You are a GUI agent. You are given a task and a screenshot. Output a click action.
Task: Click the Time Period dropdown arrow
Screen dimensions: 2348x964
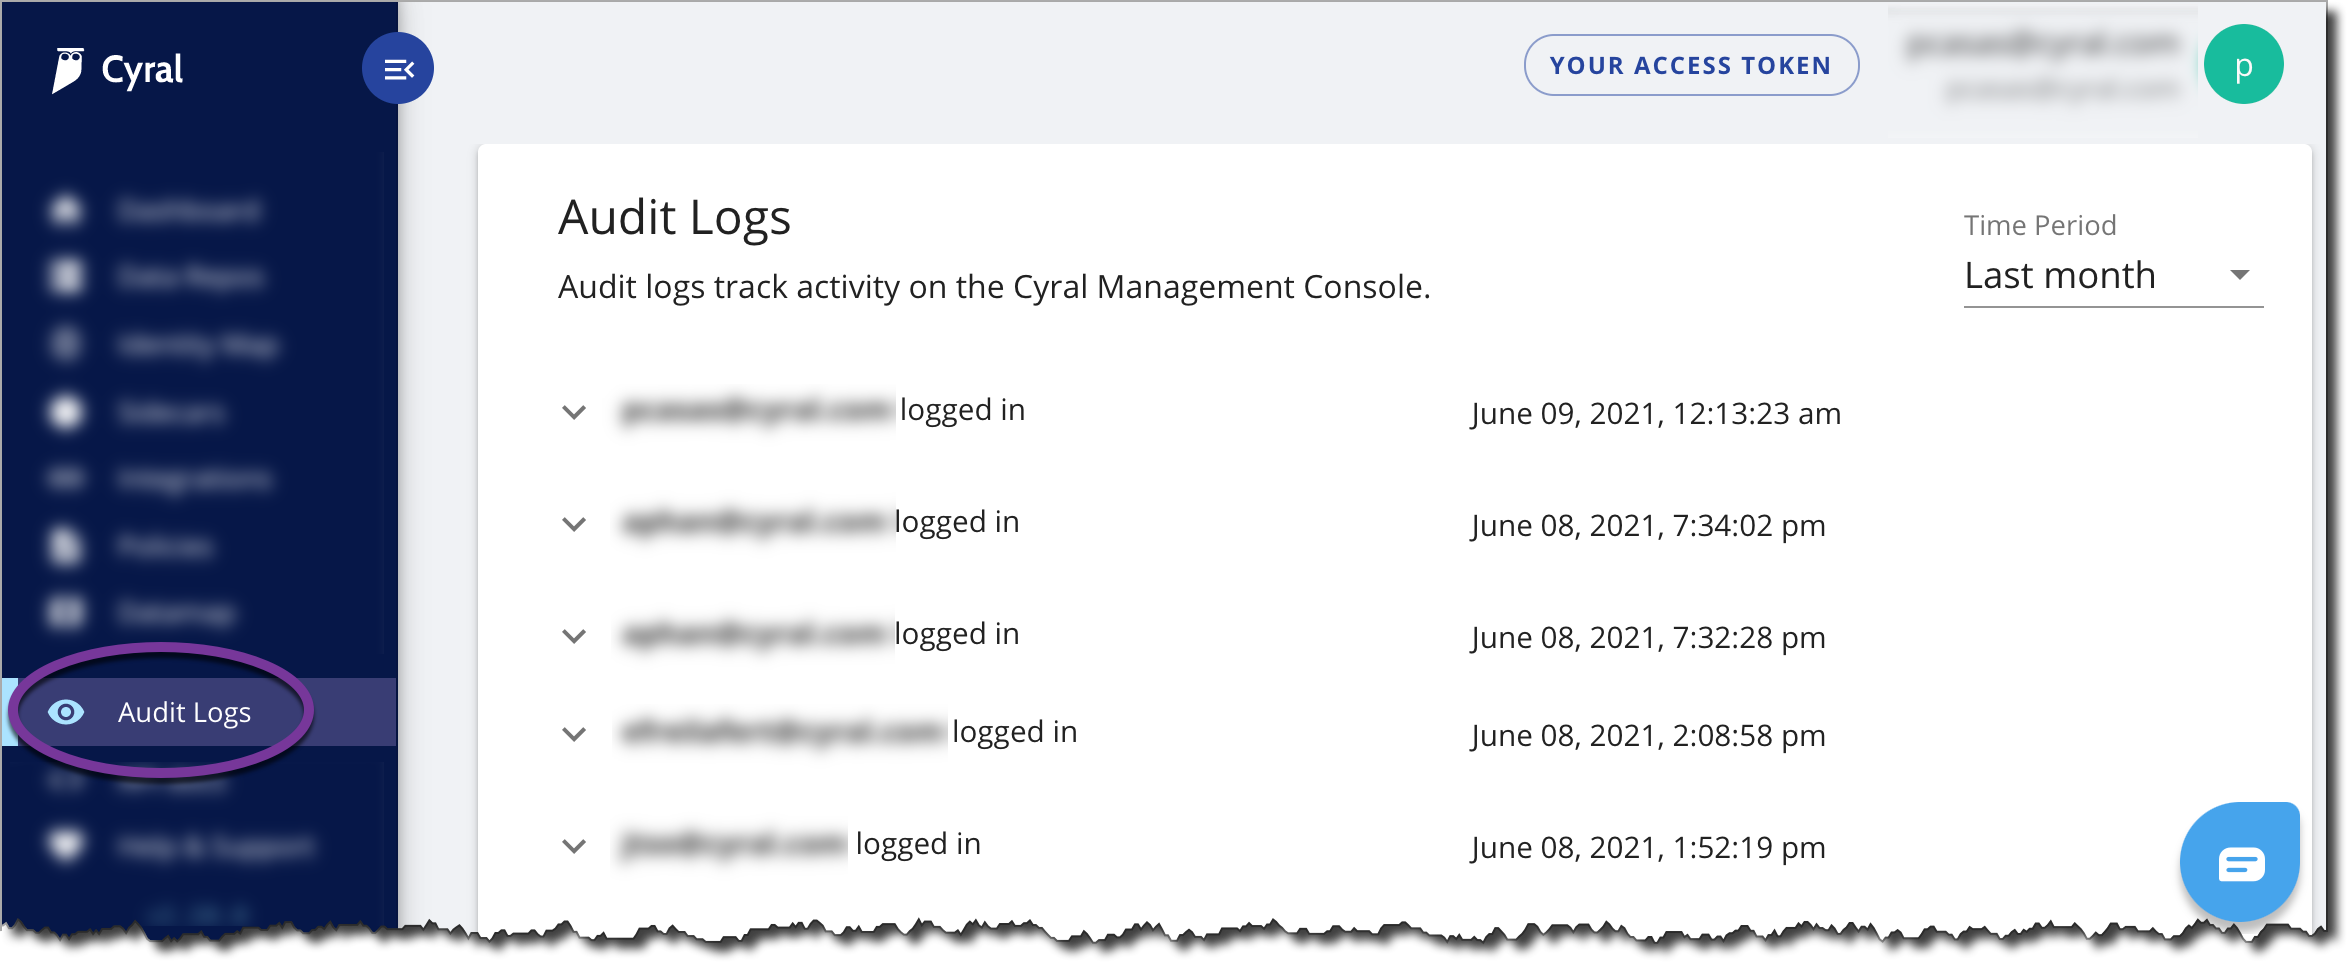tap(2240, 275)
